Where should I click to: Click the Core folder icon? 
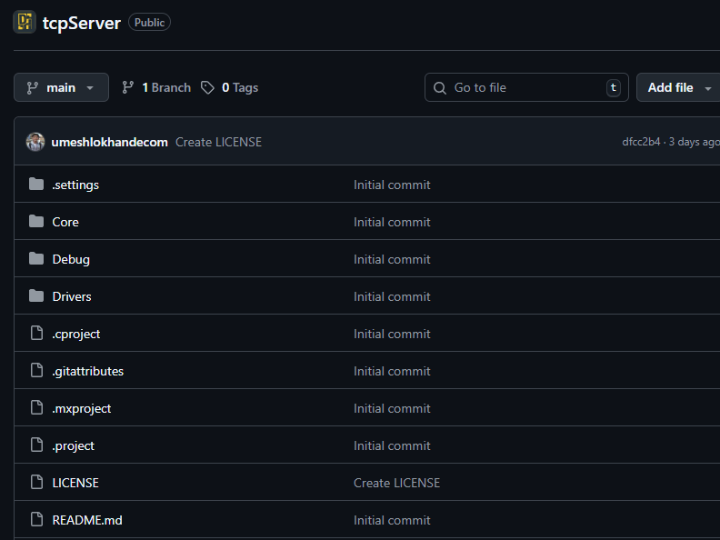[x=37, y=222]
